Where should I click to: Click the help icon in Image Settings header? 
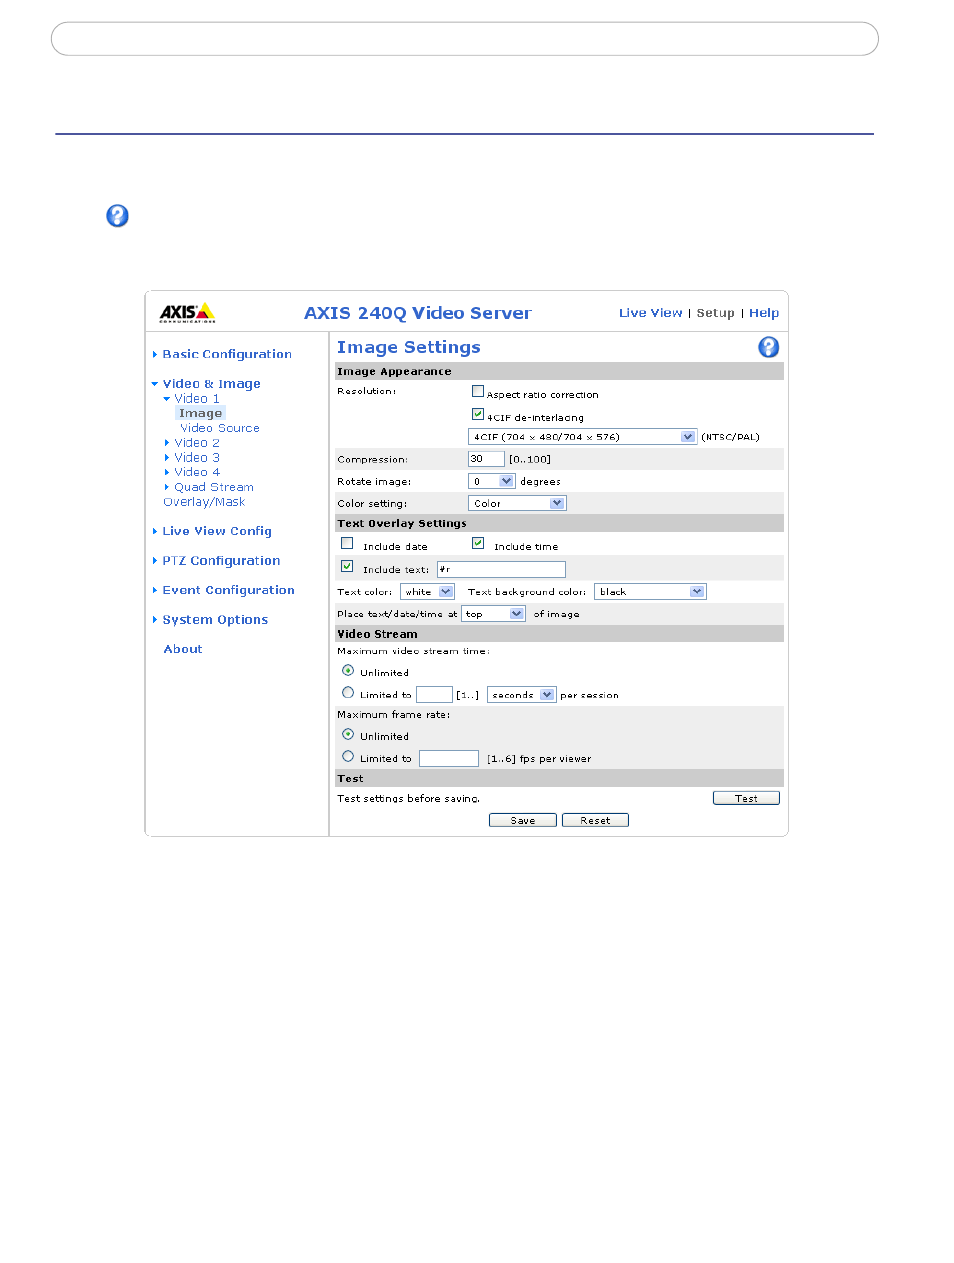pyautogui.click(x=768, y=347)
